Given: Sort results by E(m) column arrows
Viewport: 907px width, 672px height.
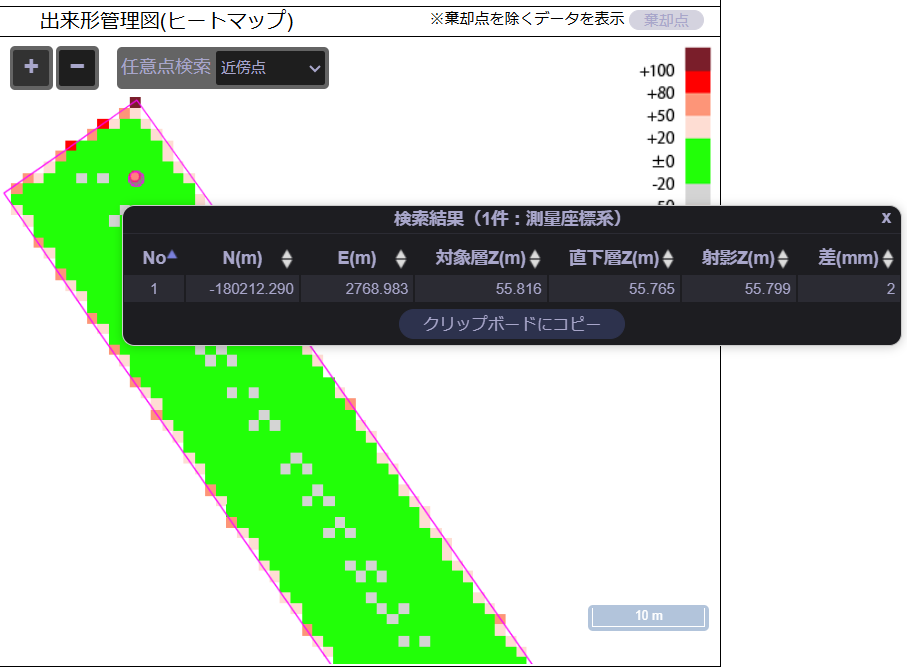Looking at the screenshot, I should [x=401, y=259].
